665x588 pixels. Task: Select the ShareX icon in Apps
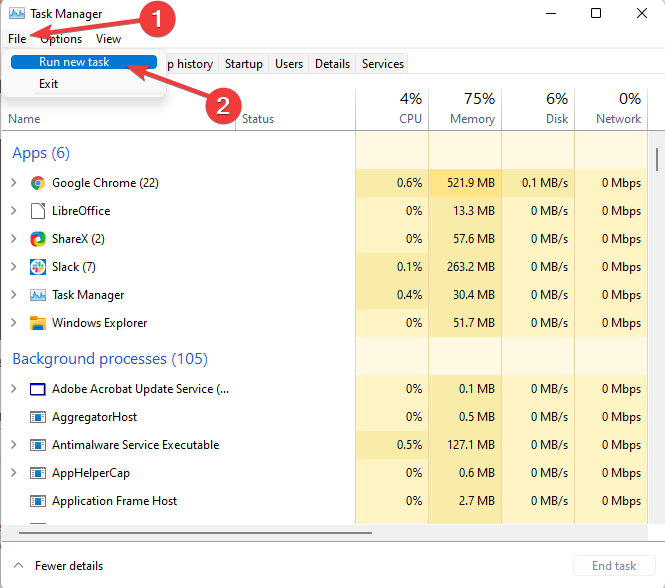(38, 239)
